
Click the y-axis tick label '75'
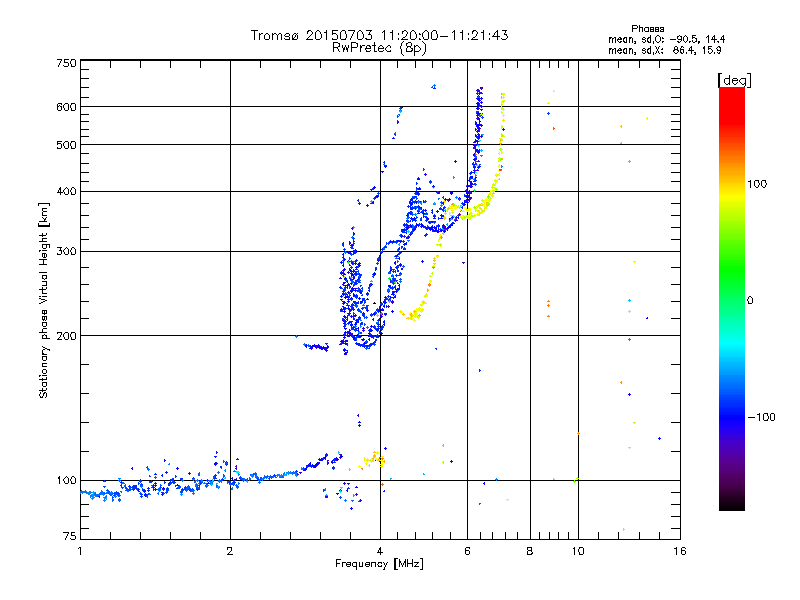coord(70,536)
